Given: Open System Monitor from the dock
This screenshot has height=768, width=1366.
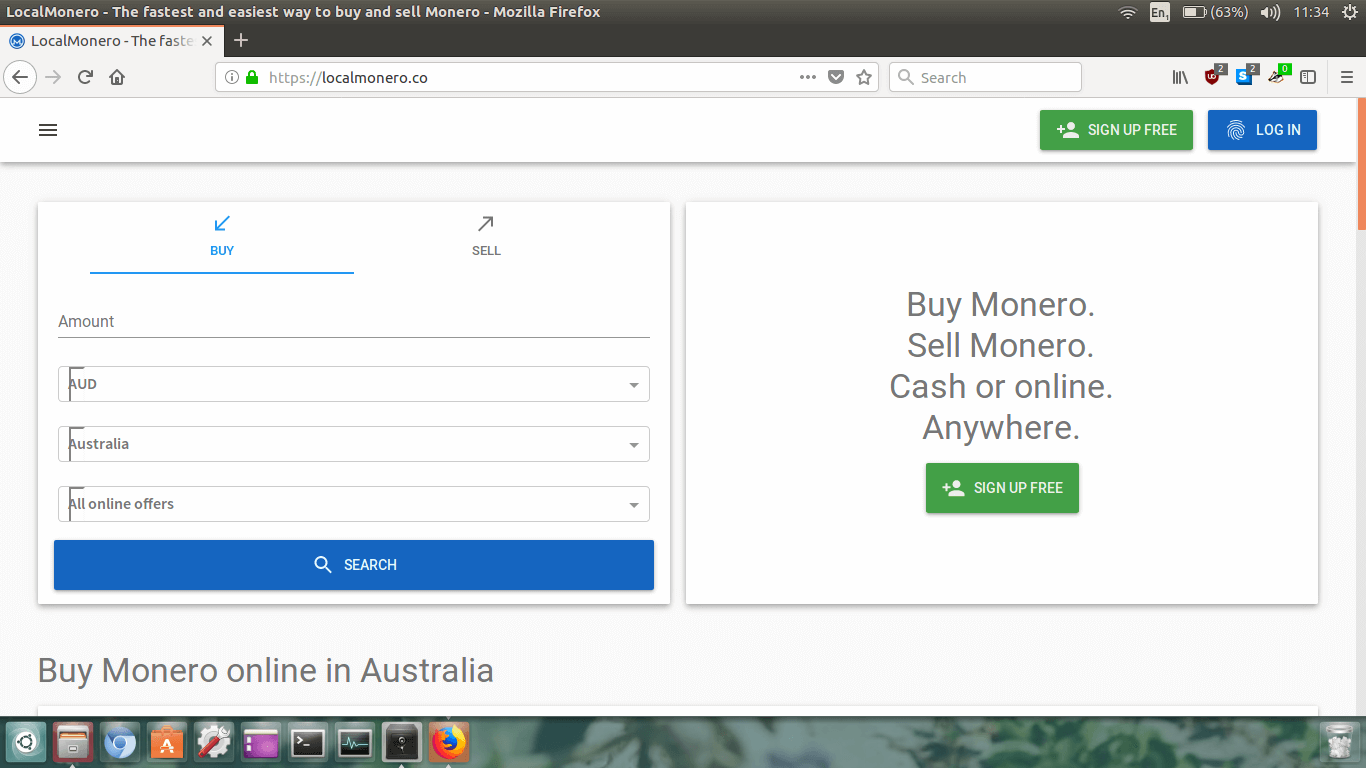Looking at the screenshot, I should (x=355, y=743).
